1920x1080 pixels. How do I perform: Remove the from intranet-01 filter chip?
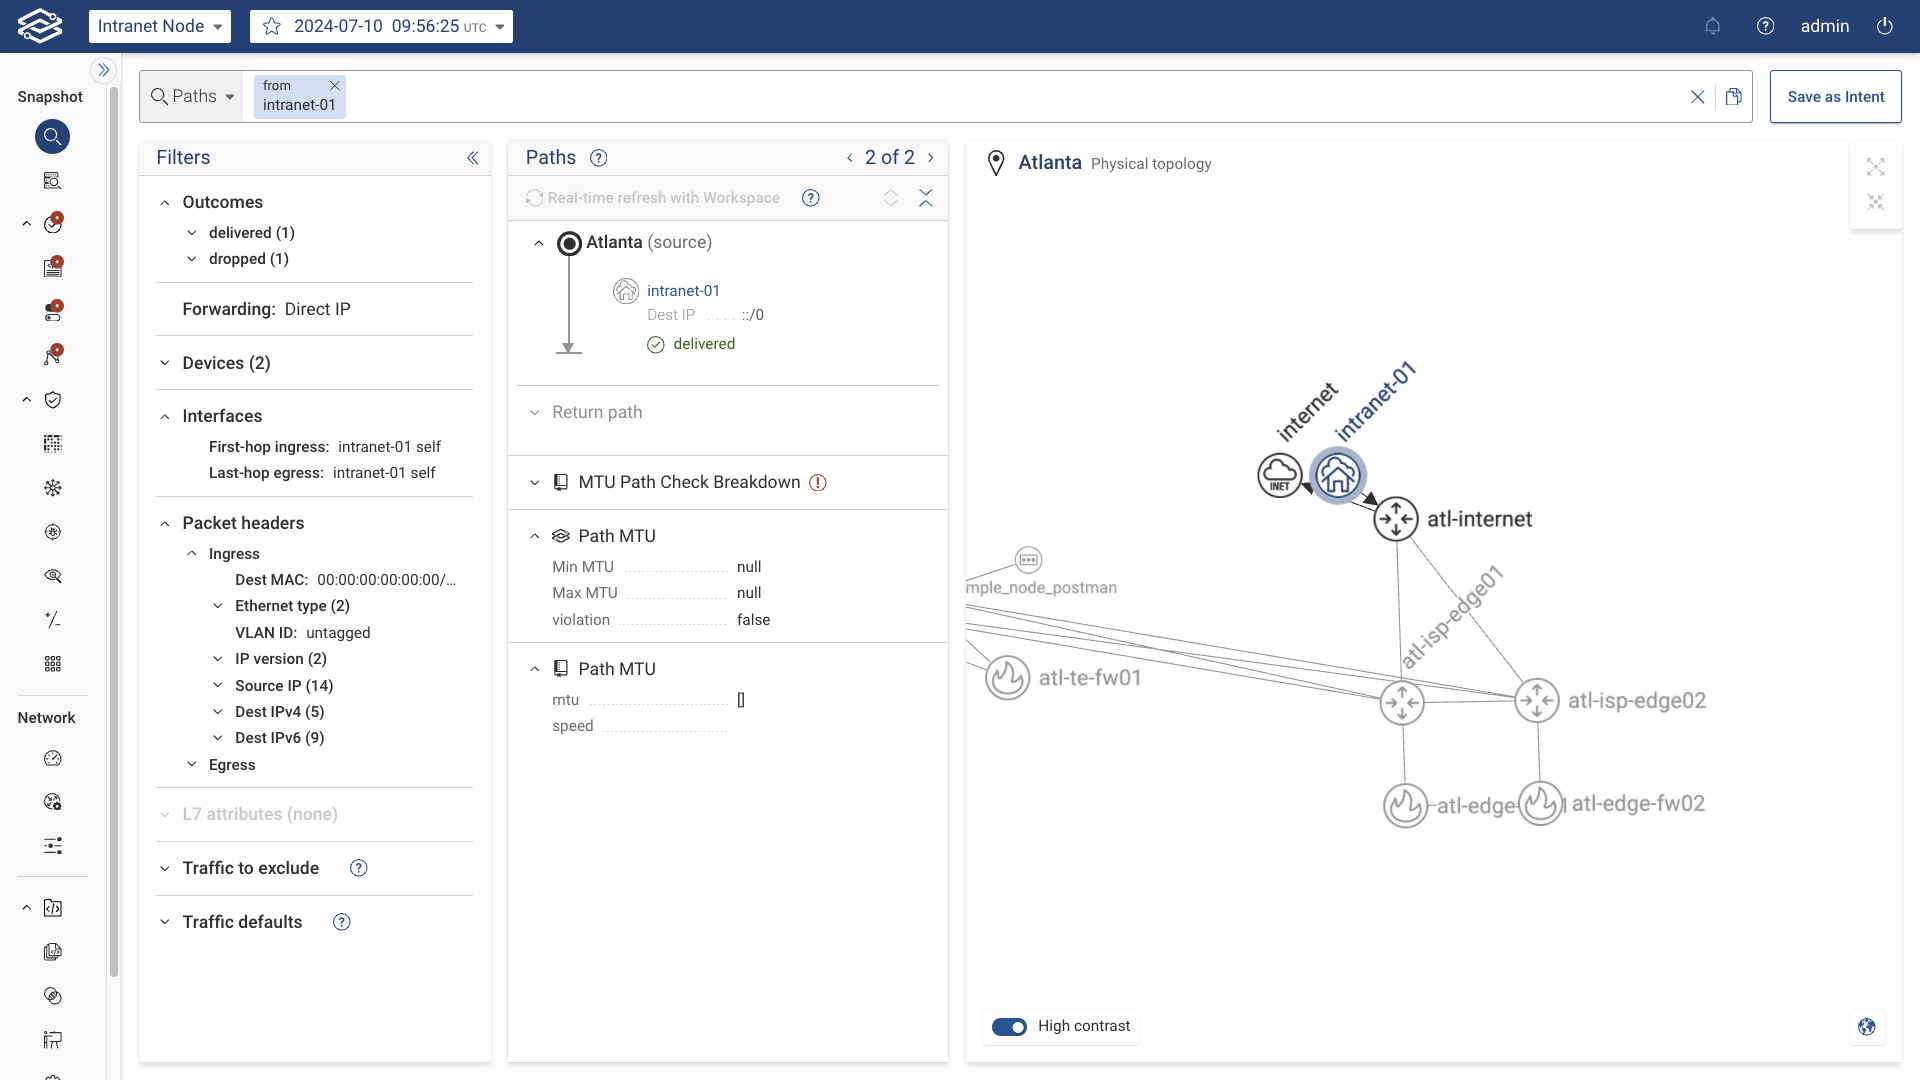pos(334,86)
